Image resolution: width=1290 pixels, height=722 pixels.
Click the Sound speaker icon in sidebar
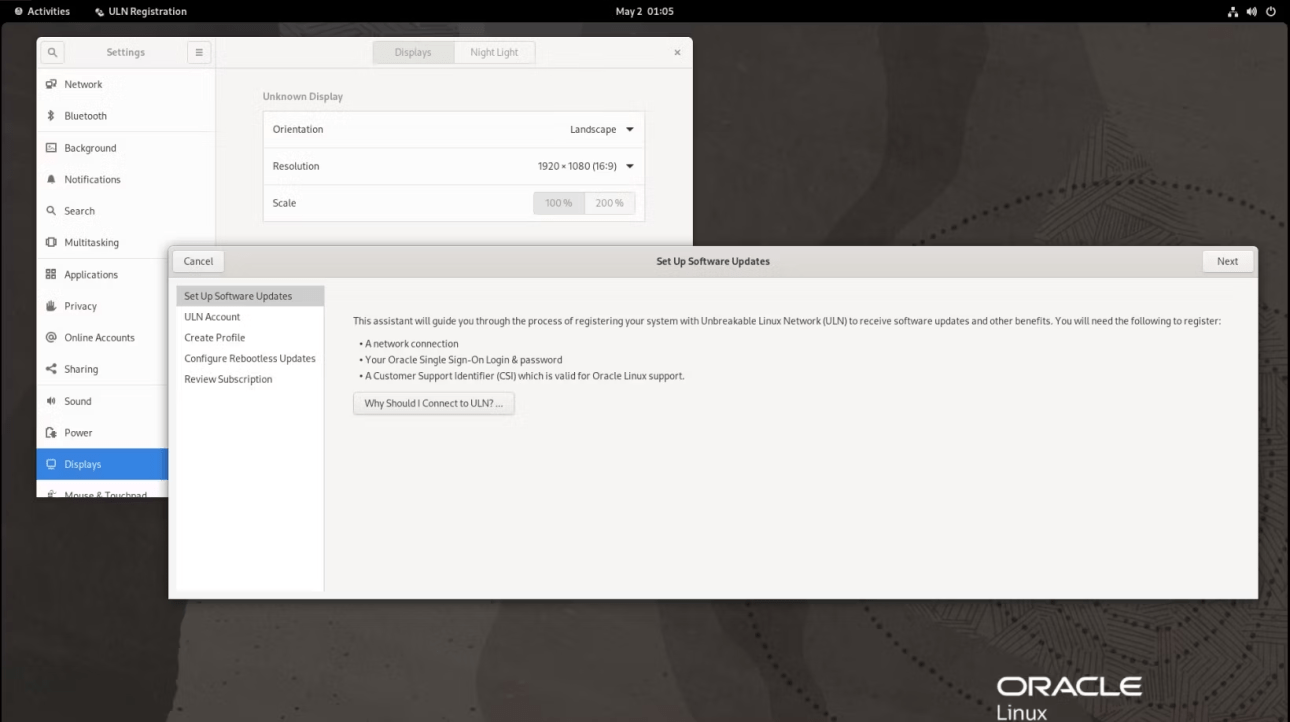coord(51,401)
